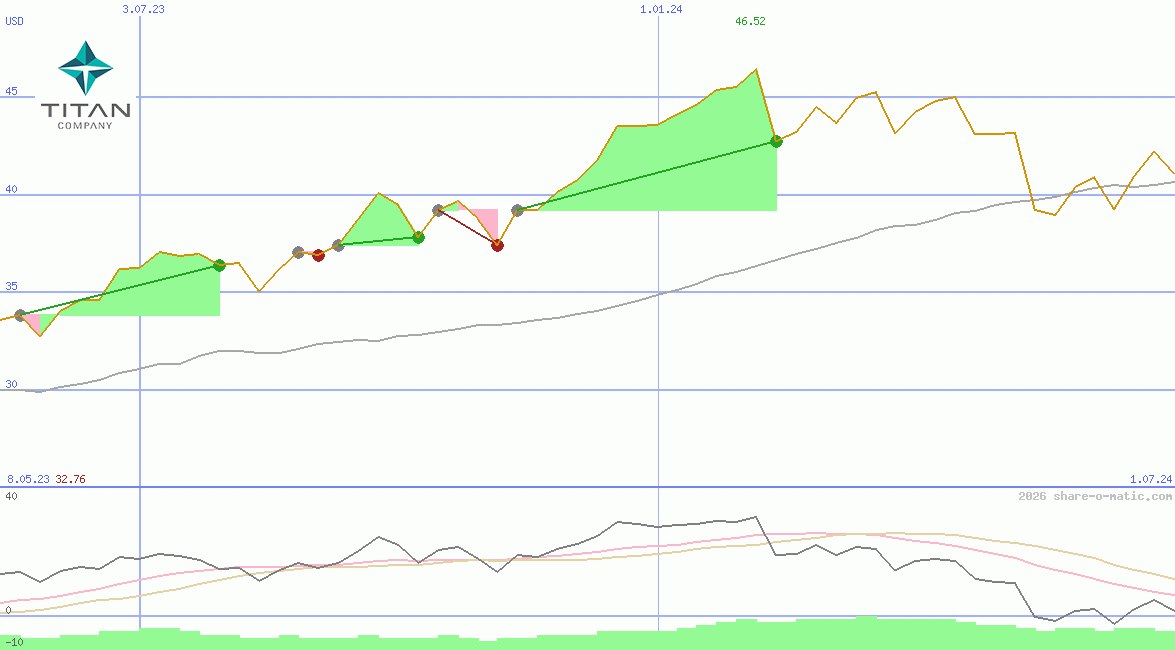Click the small red marker near 37
Viewport: 1175px width, 650px height.
click(318, 256)
